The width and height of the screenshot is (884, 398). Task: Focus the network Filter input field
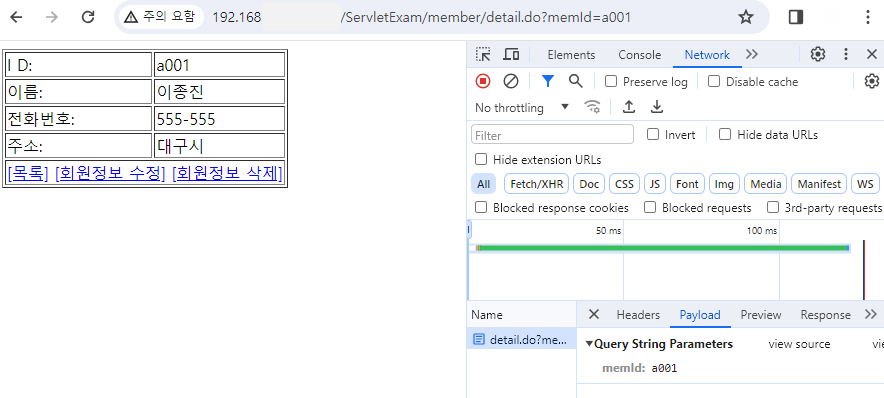(552, 134)
